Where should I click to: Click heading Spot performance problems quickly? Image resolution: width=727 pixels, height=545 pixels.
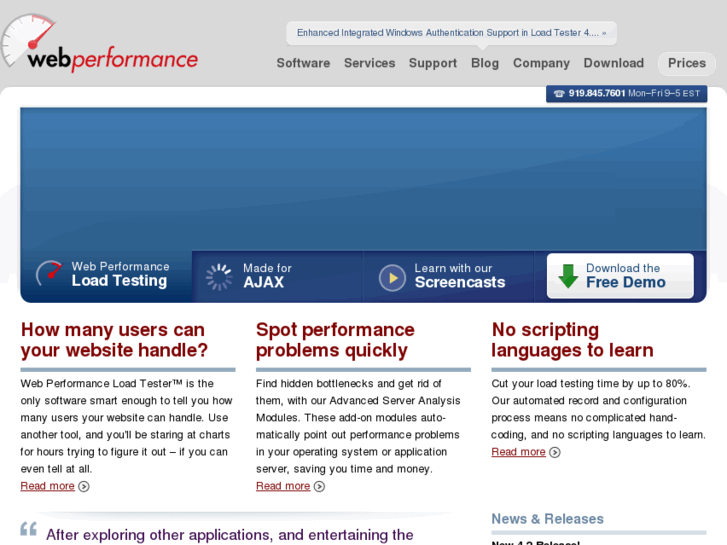coord(335,340)
